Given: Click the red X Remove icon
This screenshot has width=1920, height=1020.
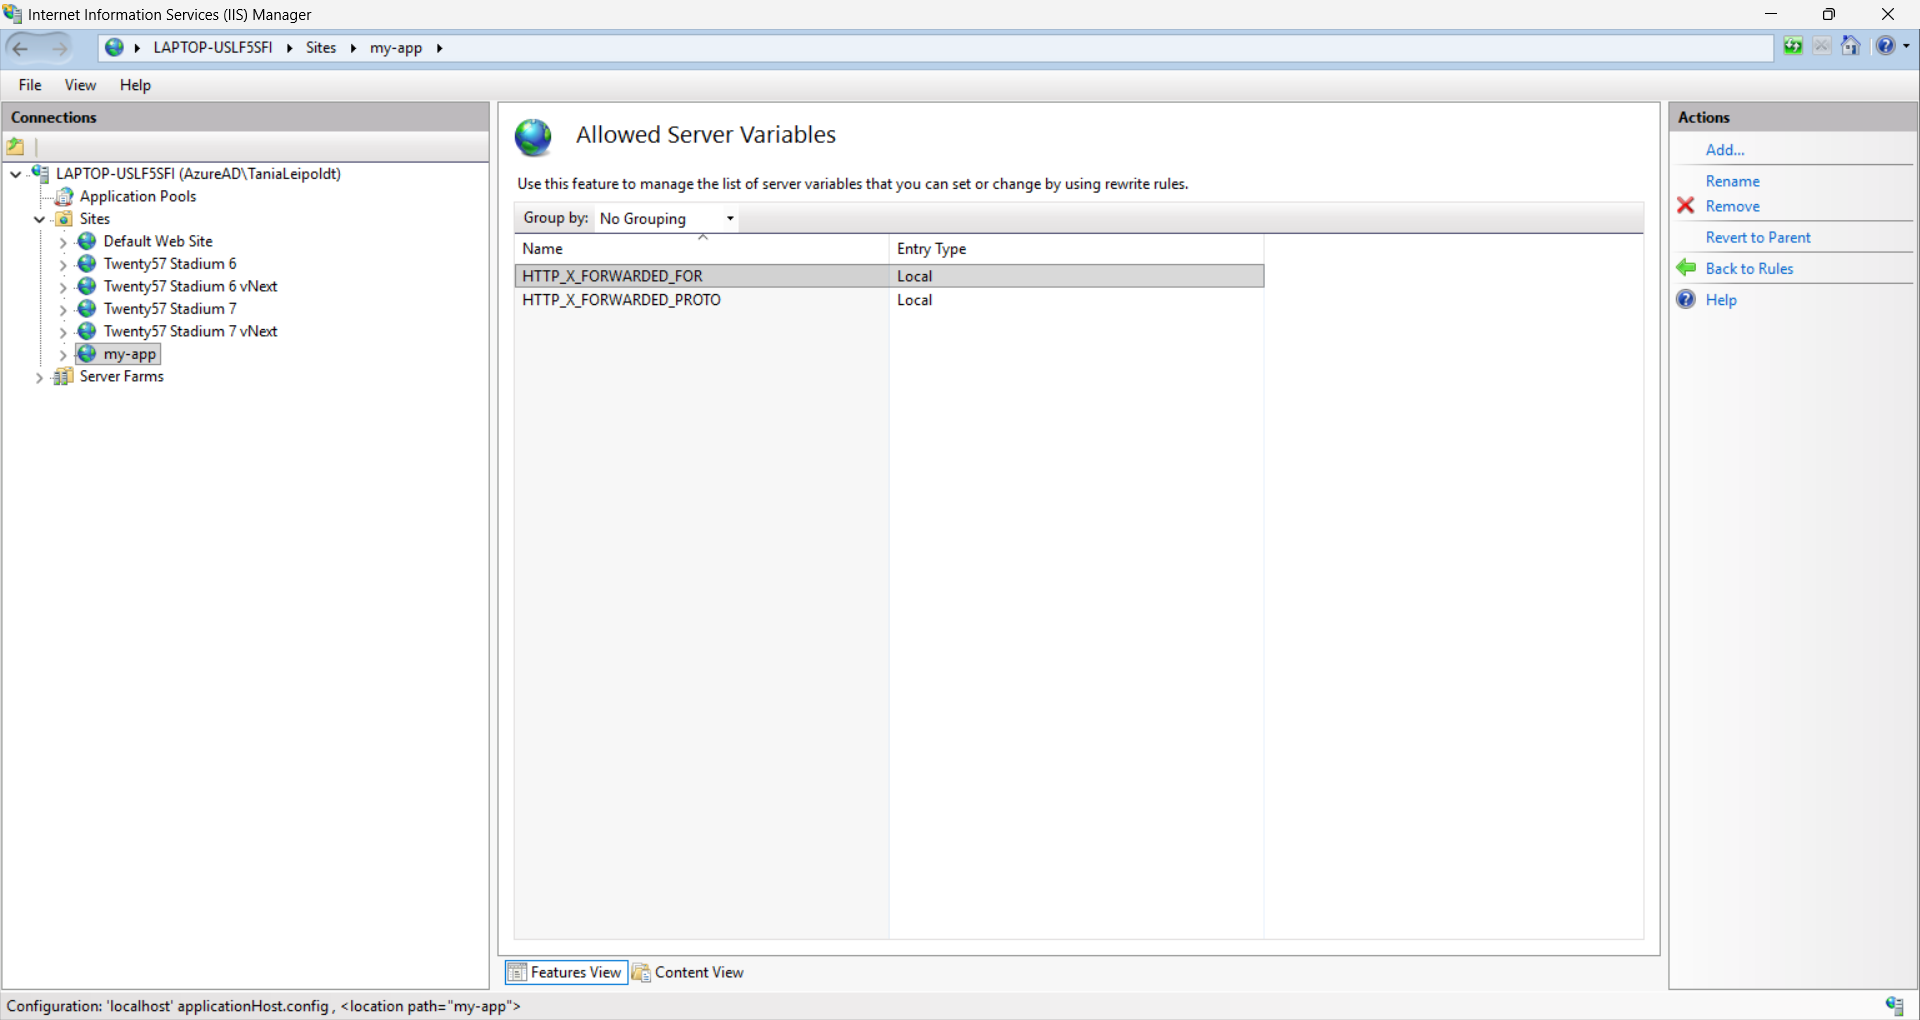Looking at the screenshot, I should click(x=1686, y=206).
